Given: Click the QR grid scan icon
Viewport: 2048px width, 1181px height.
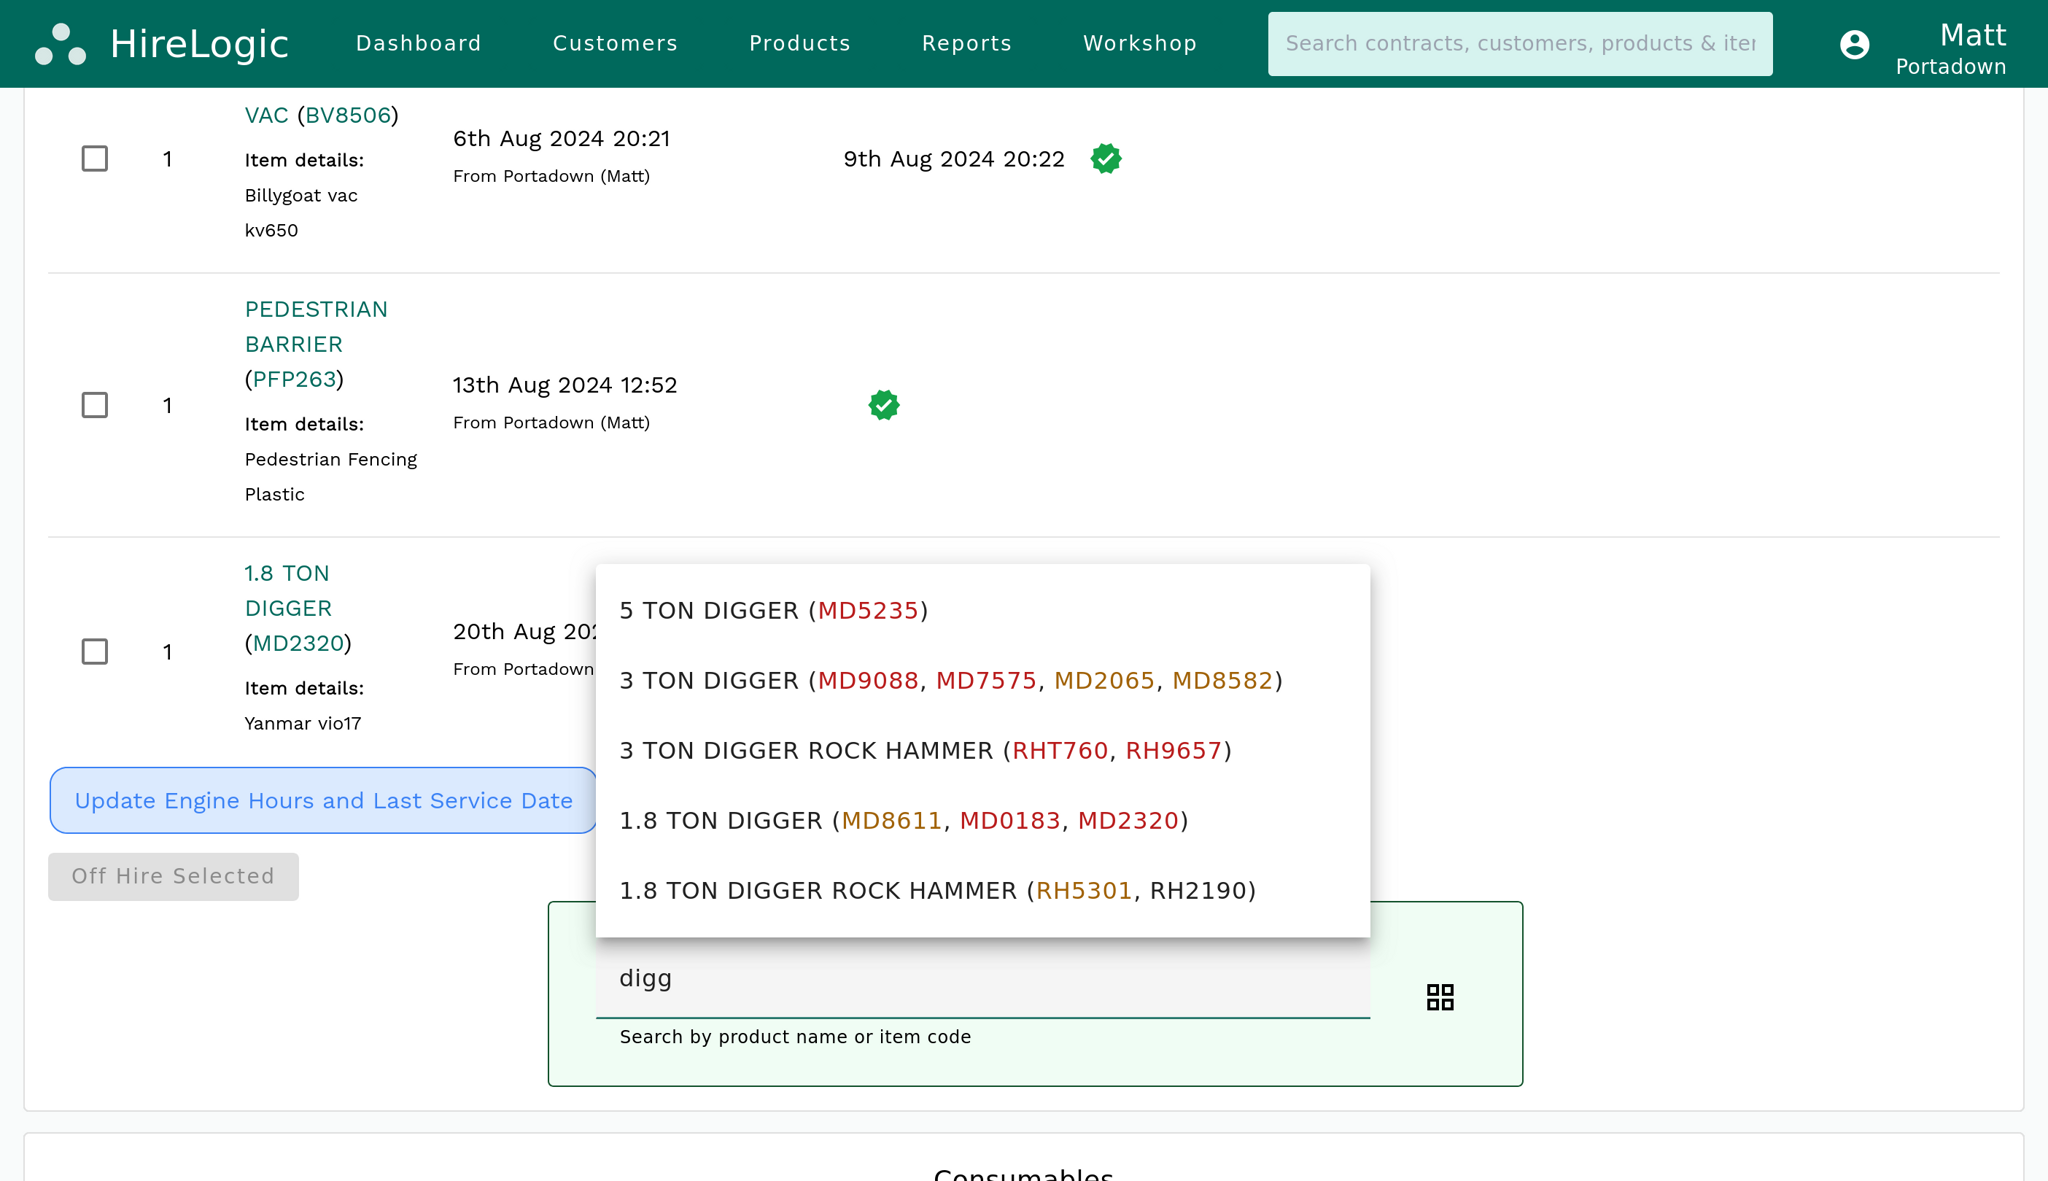Looking at the screenshot, I should [1440, 997].
